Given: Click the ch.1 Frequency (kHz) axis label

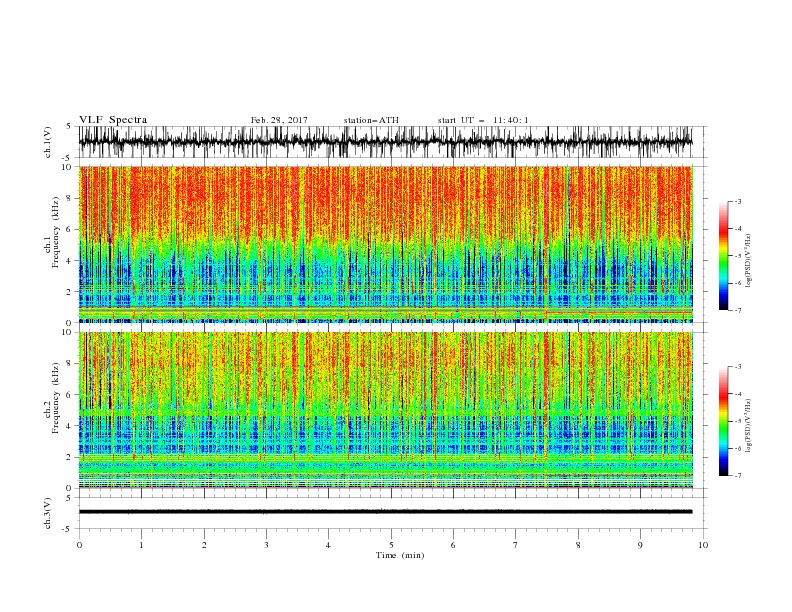Looking at the screenshot, I should coord(52,230).
